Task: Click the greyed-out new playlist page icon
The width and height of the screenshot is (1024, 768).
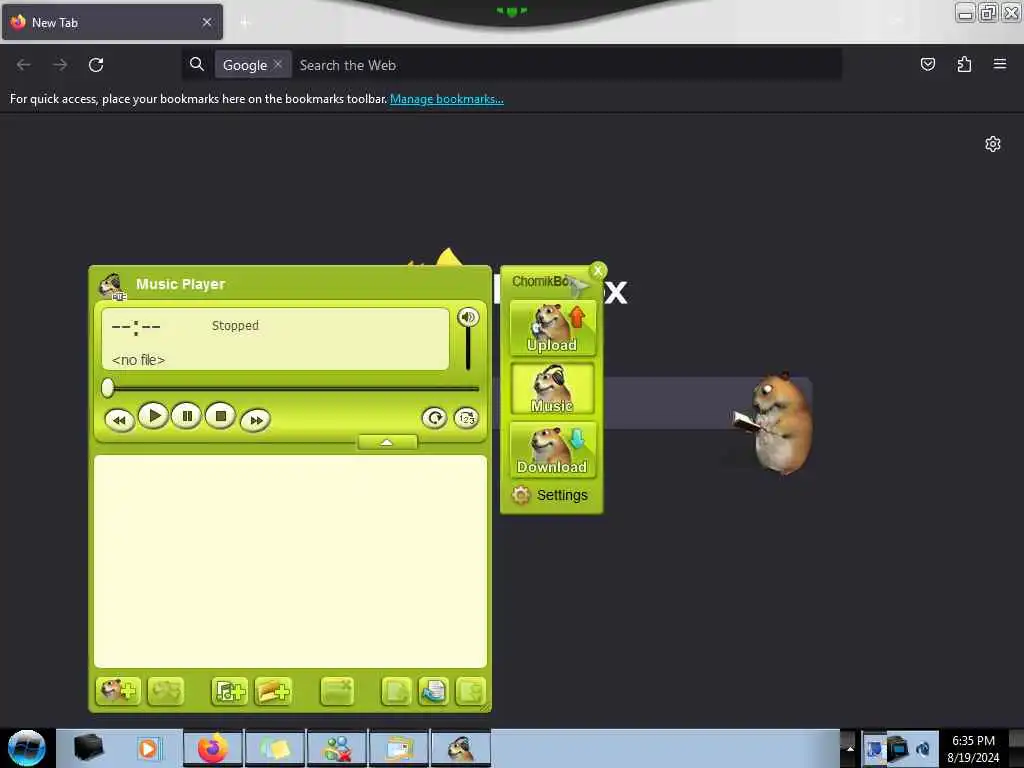Action: [x=396, y=691]
